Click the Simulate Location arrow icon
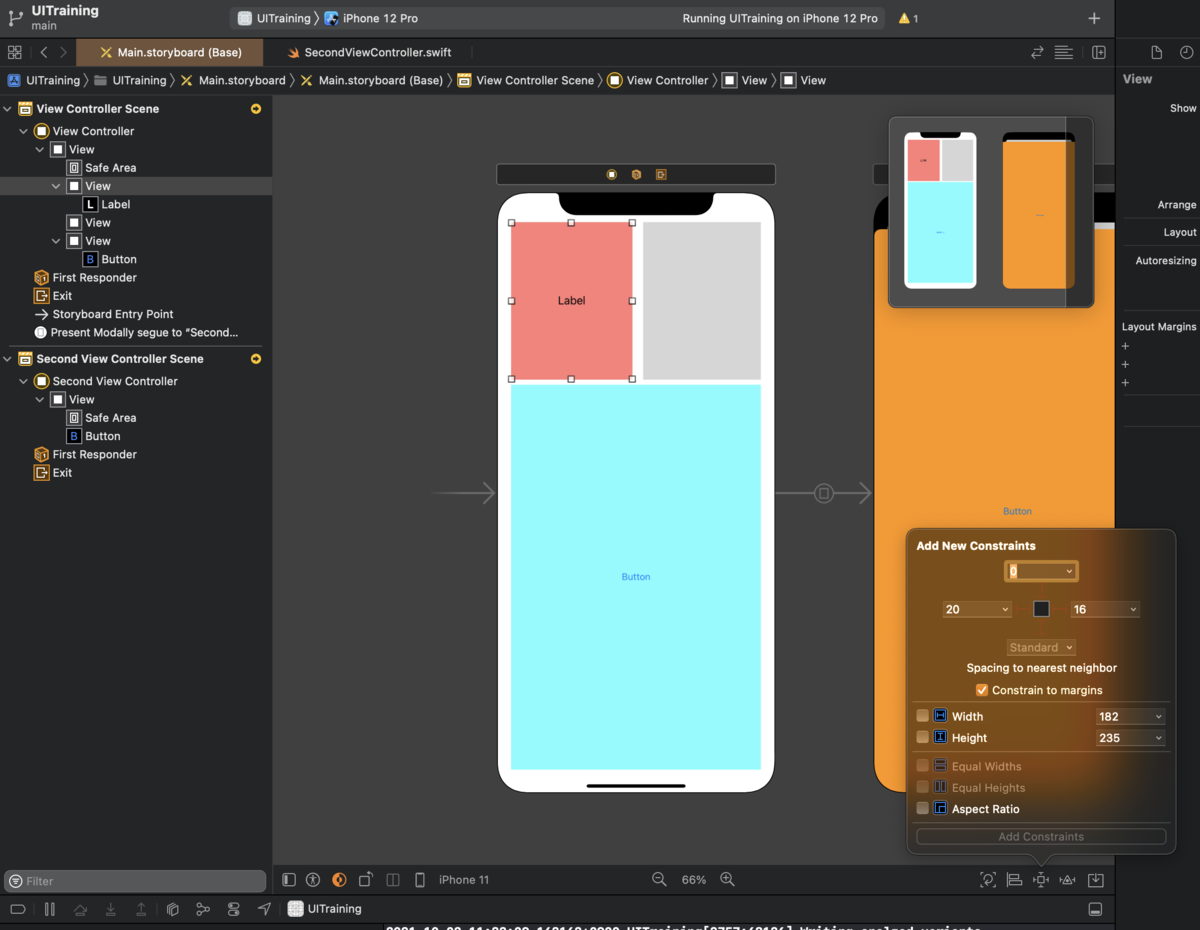 tap(264, 909)
